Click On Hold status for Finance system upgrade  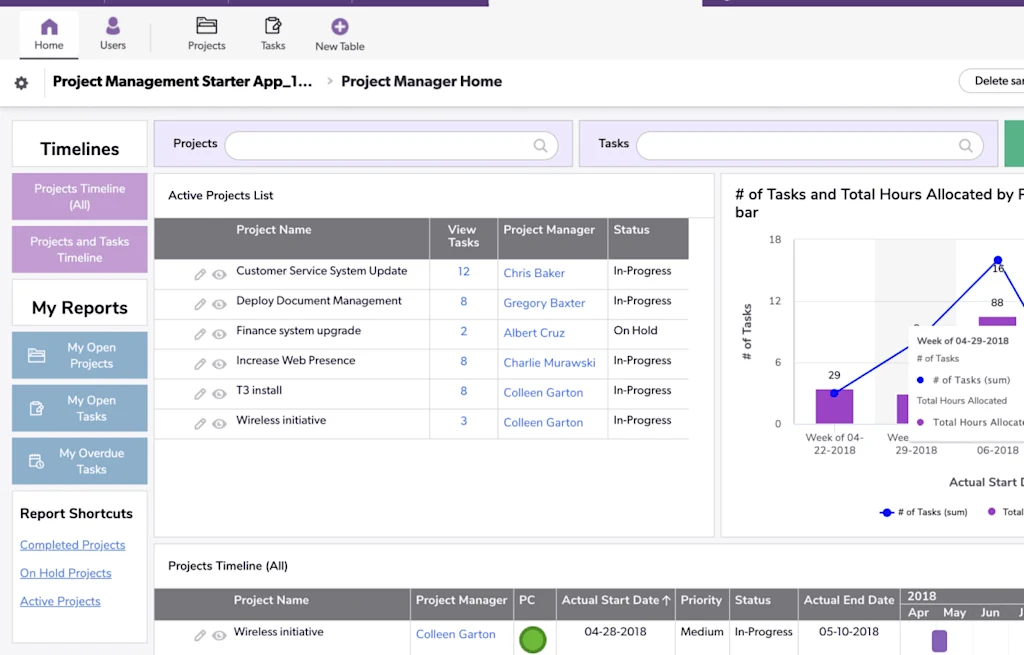635,330
